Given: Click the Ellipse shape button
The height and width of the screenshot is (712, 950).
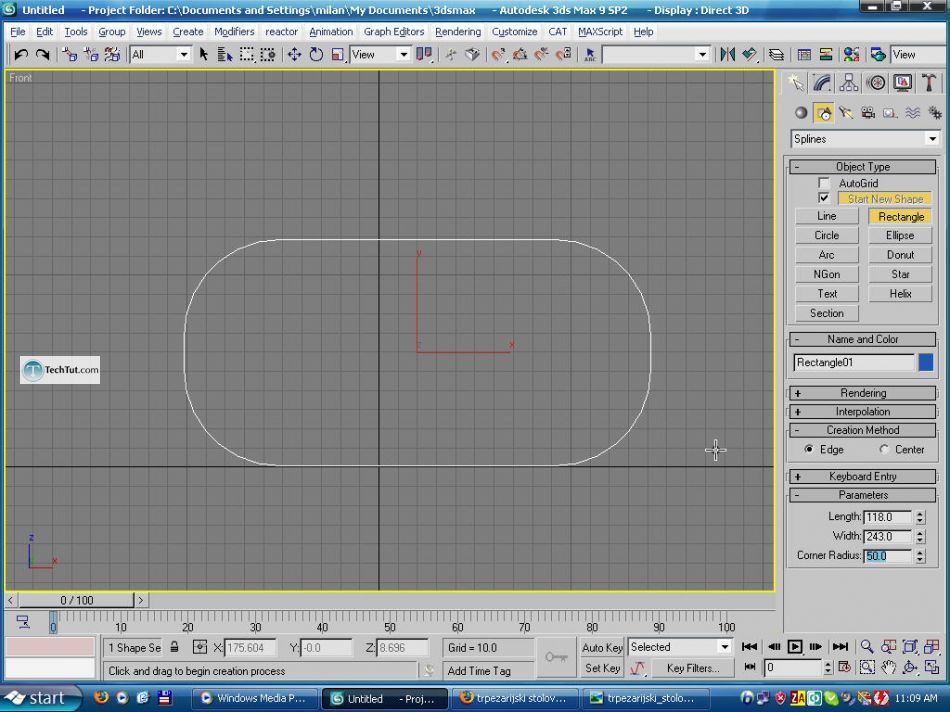Looking at the screenshot, I should click(900, 235).
